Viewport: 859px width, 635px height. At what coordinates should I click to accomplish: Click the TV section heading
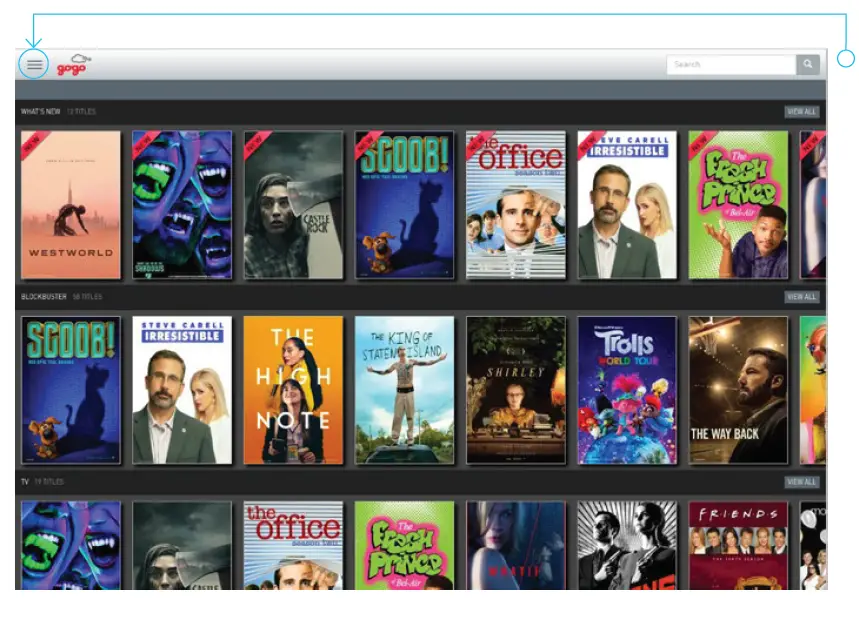tap(25, 482)
